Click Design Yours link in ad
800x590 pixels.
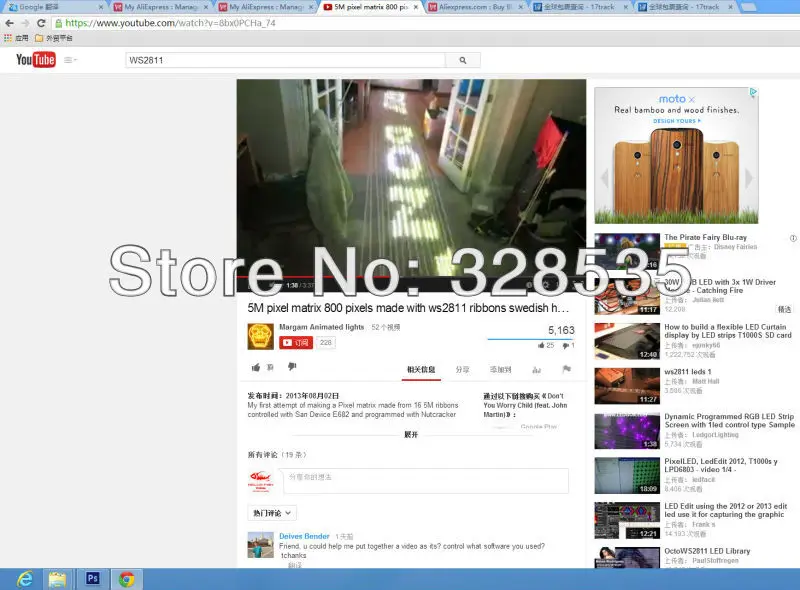677,121
